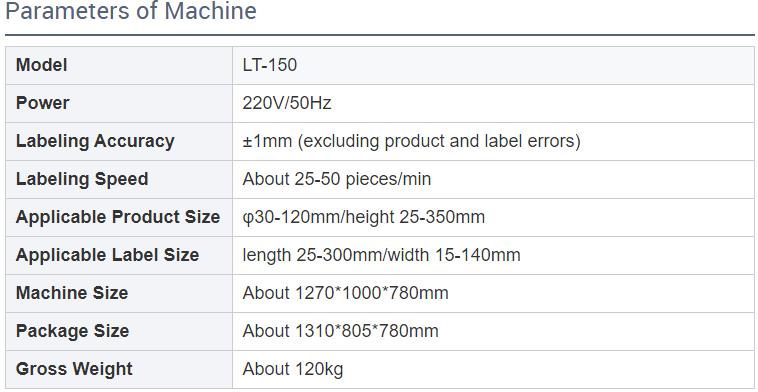This screenshot has height=392, width=758.
Task: Select the Gross Weight label
Action: (x=74, y=369)
